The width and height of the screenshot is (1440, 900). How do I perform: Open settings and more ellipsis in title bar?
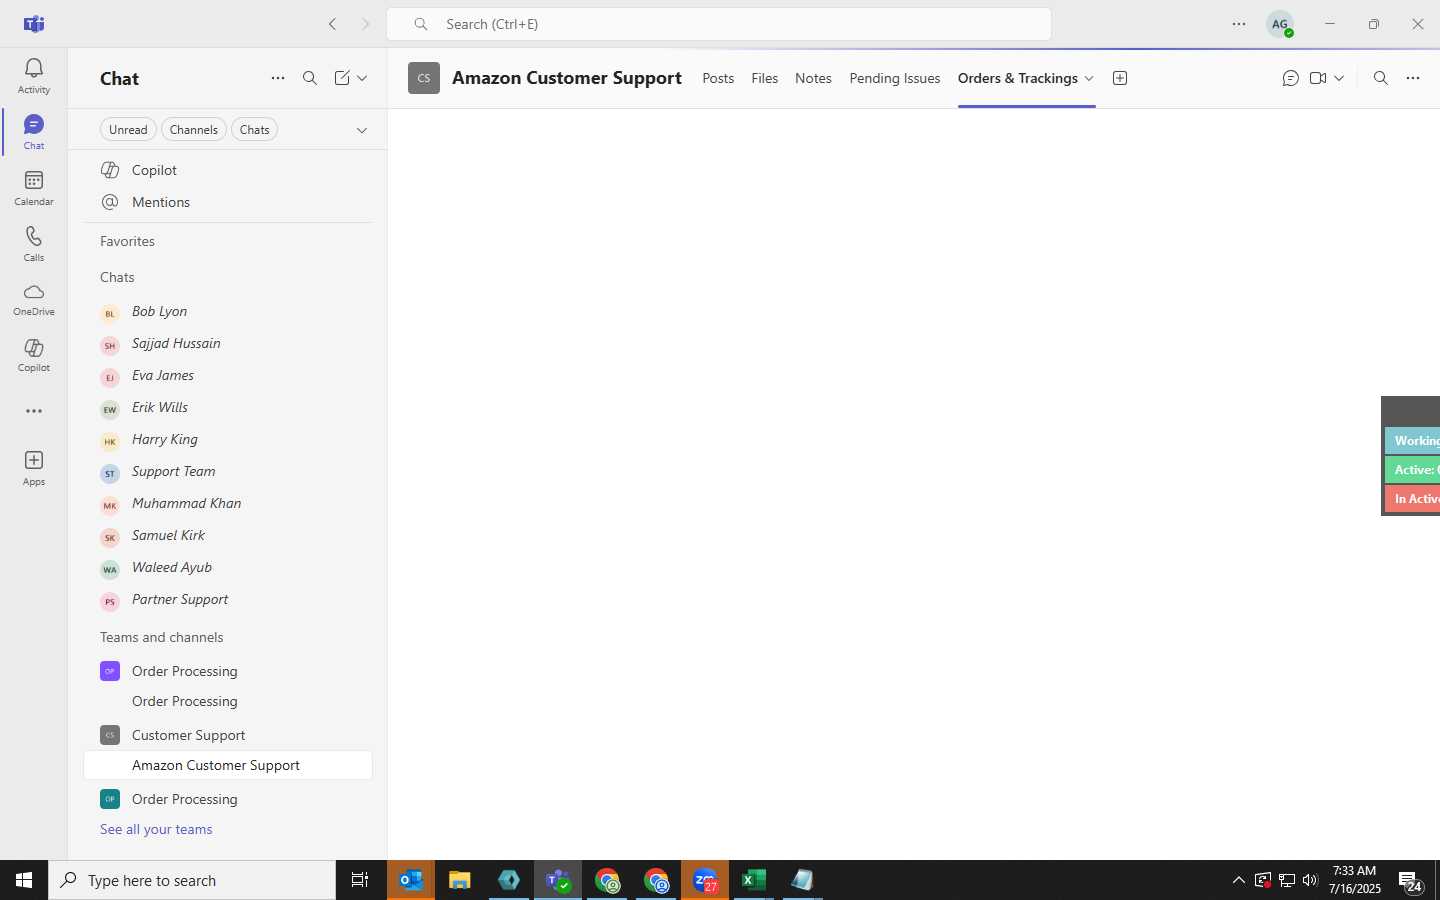point(1239,24)
